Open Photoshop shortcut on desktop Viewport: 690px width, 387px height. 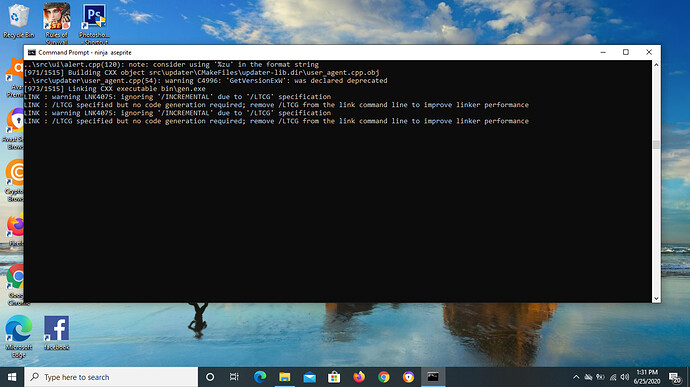[x=94, y=22]
